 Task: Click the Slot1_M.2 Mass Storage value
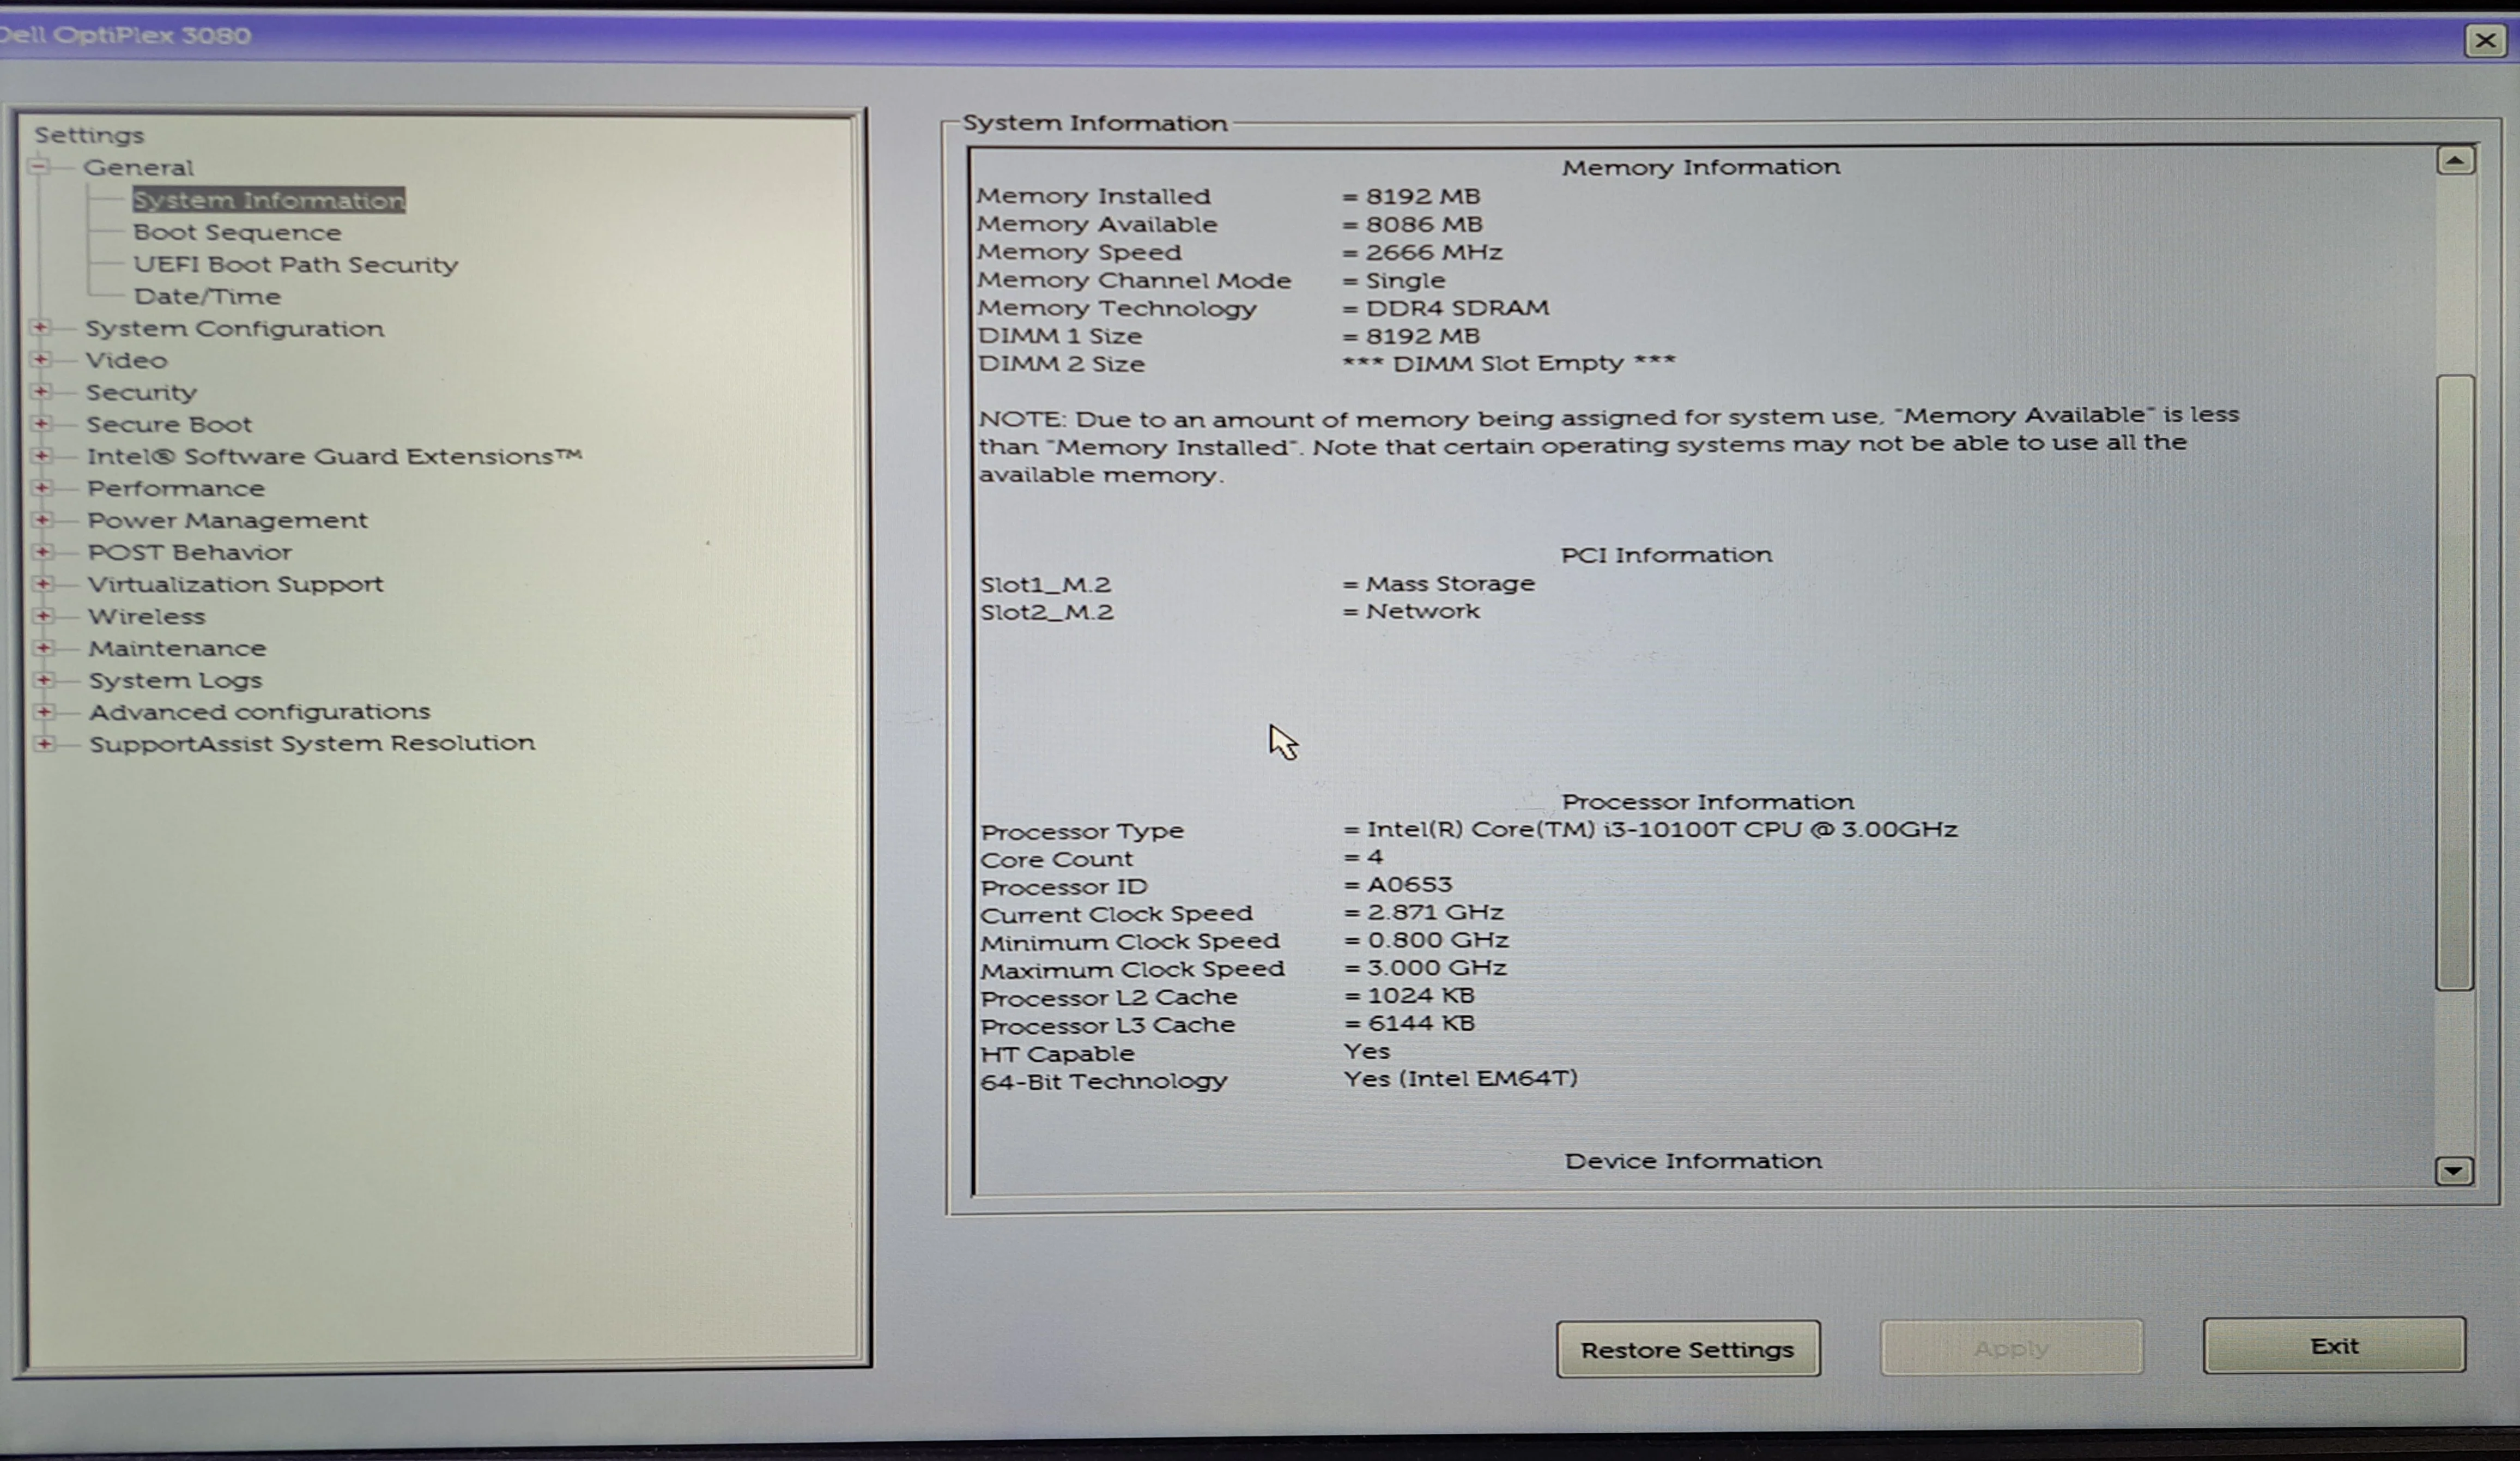(1450, 583)
